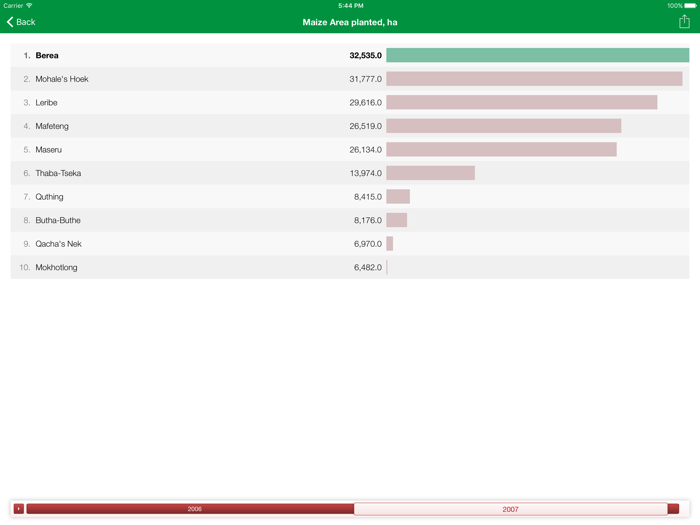
Task: Tap the Wi-Fi icon in status bar
Action: point(29,5)
